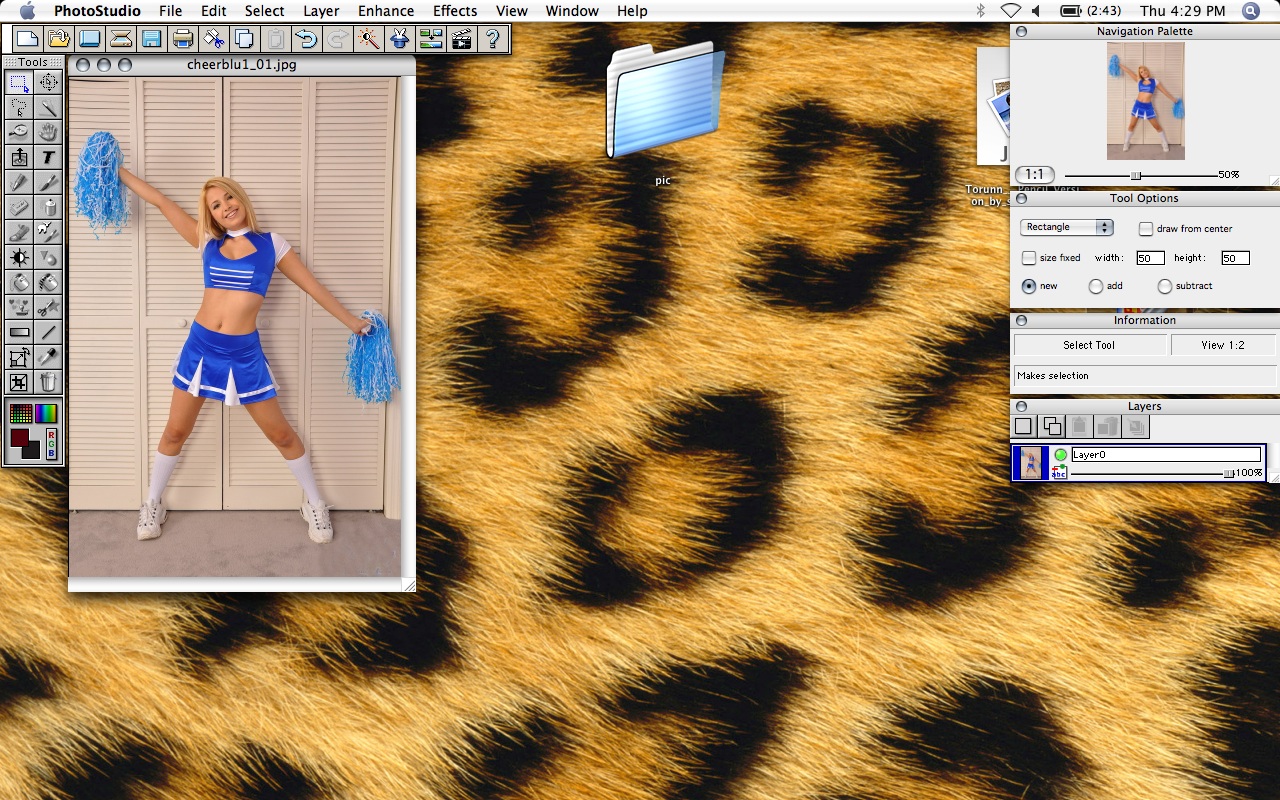1280x800 pixels.
Task: Click the new layer button in Layers palette
Action: [1023, 426]
